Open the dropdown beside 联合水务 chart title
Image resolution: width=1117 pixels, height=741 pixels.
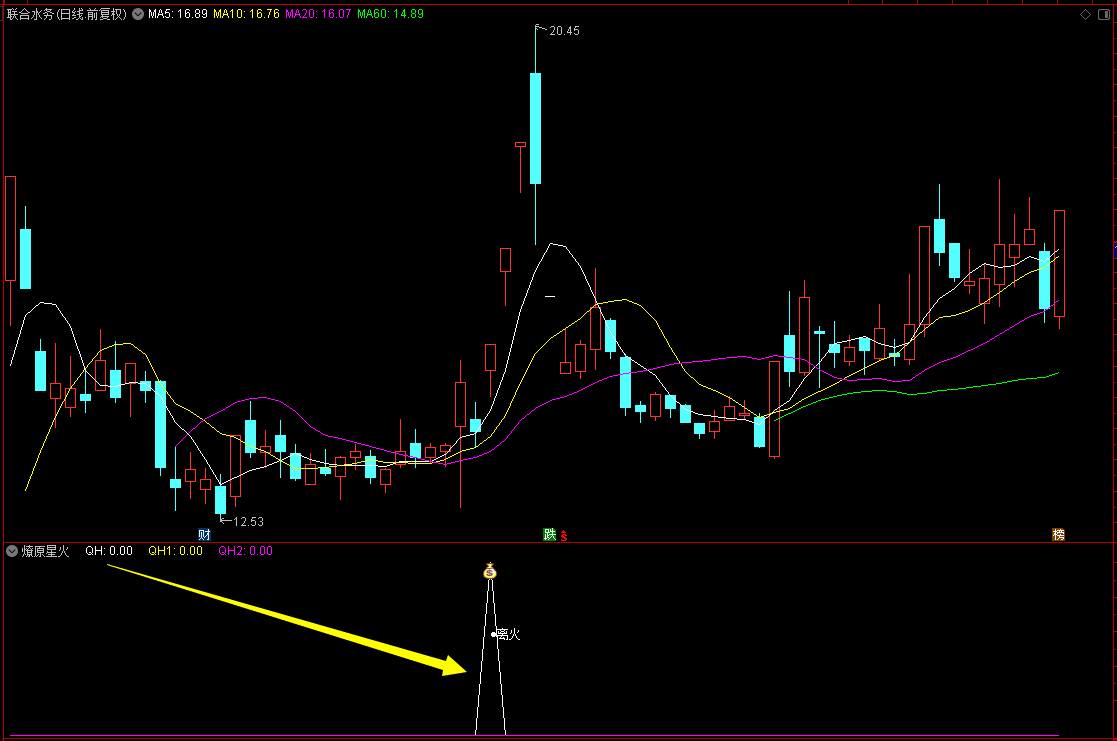(137, 14)
